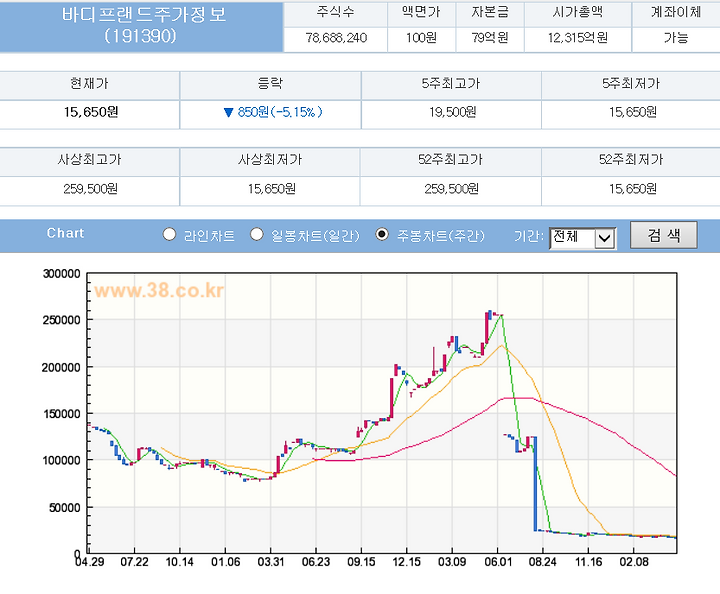The image size is (720, 594).
Task: Click the 등락 column header
Action: tap(270, 84)
